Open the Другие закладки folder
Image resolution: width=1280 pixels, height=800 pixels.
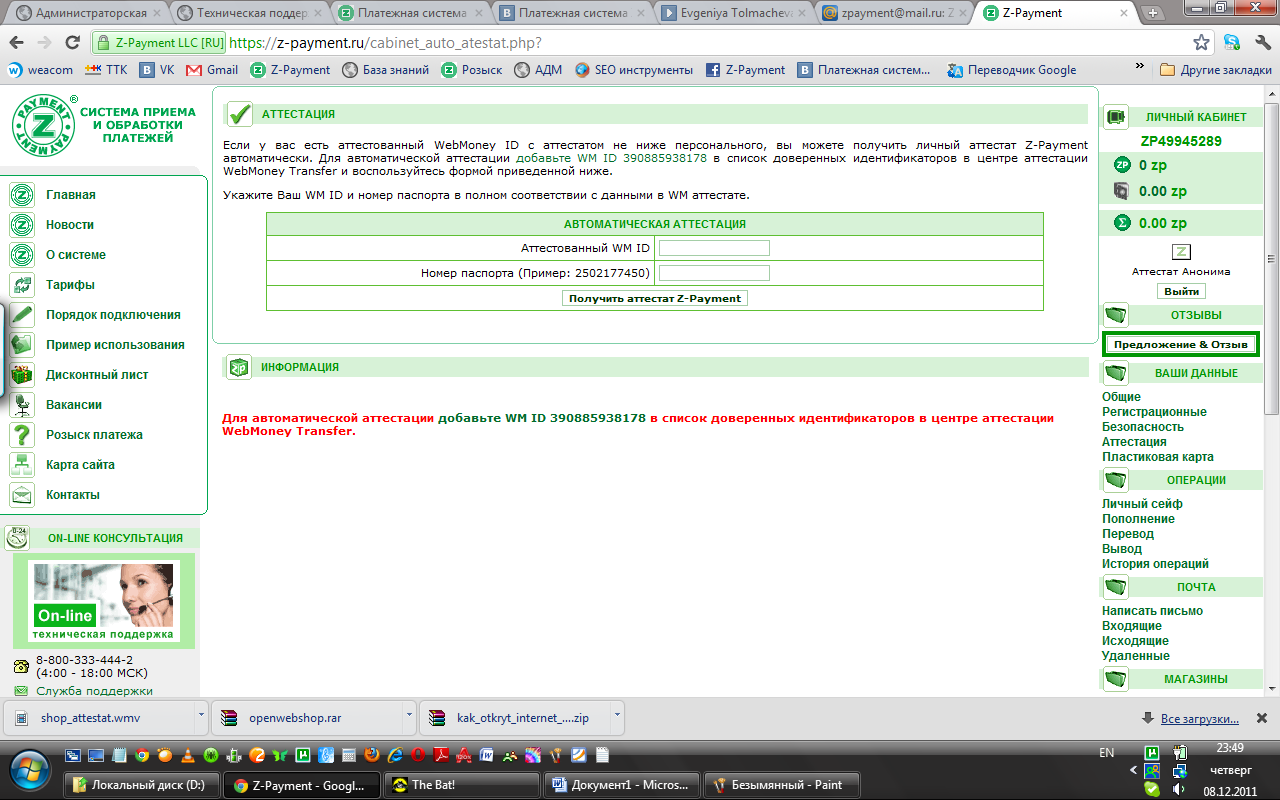1216,70
